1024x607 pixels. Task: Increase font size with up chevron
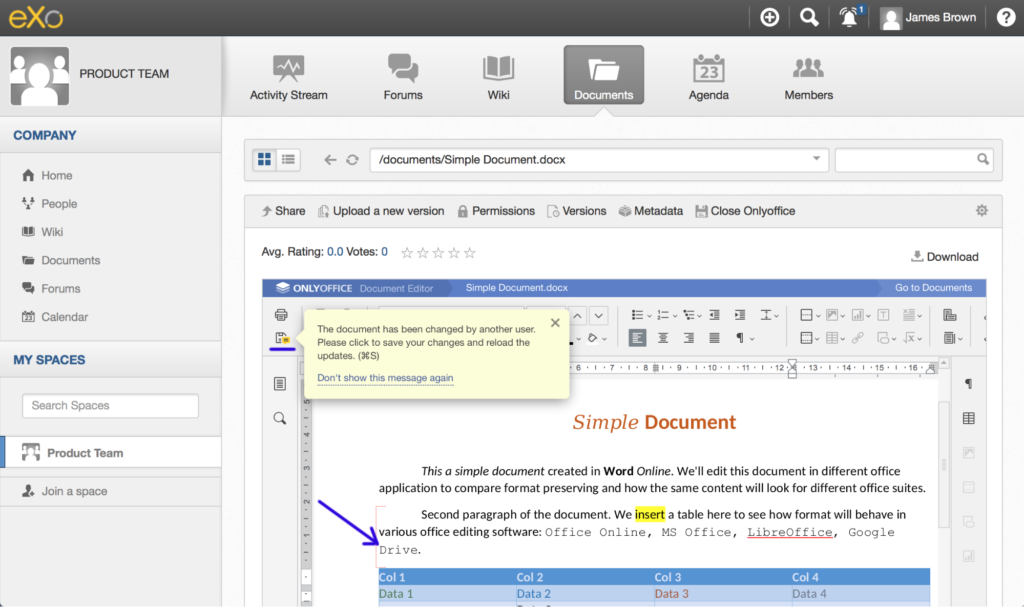tap(578, 316)
